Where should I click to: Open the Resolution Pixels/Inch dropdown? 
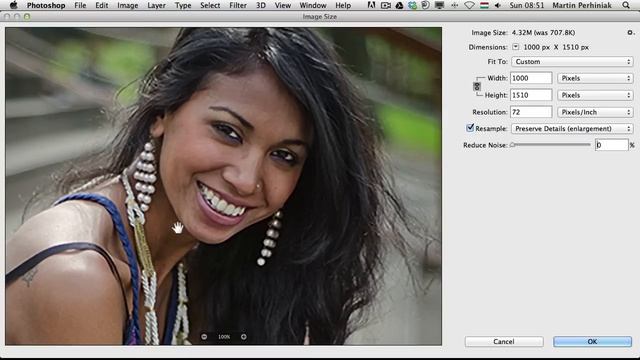(595, 112)
